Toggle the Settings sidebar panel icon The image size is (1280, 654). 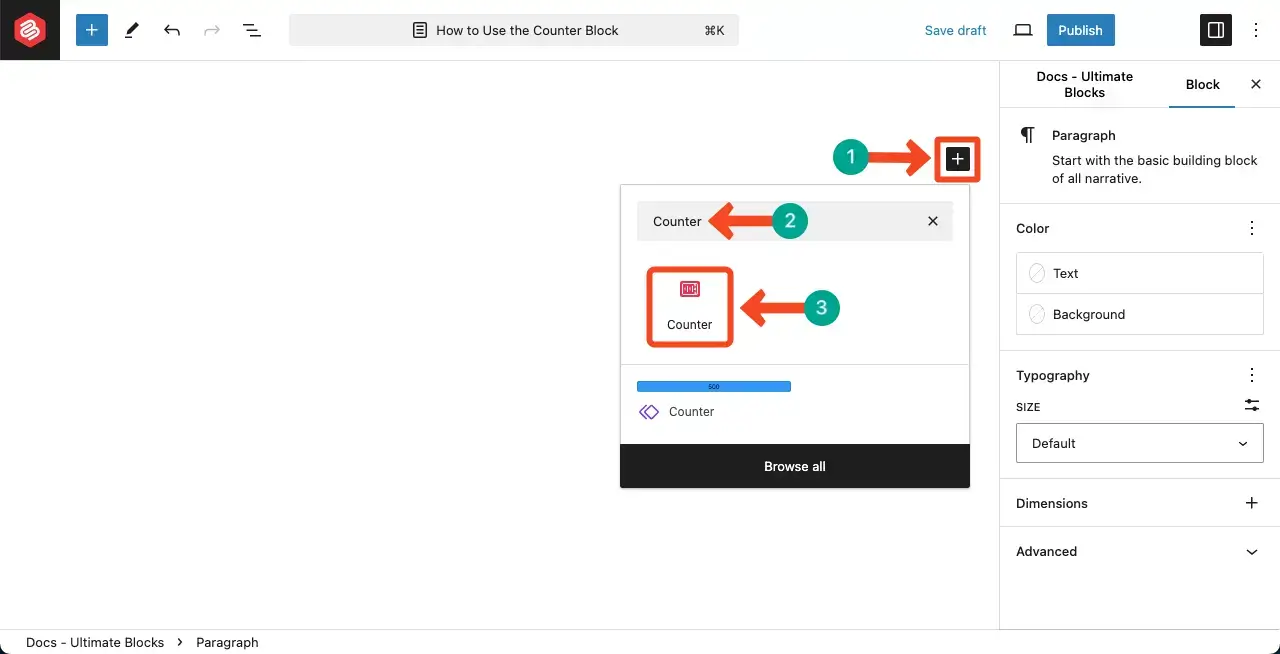pos(1216,30)
